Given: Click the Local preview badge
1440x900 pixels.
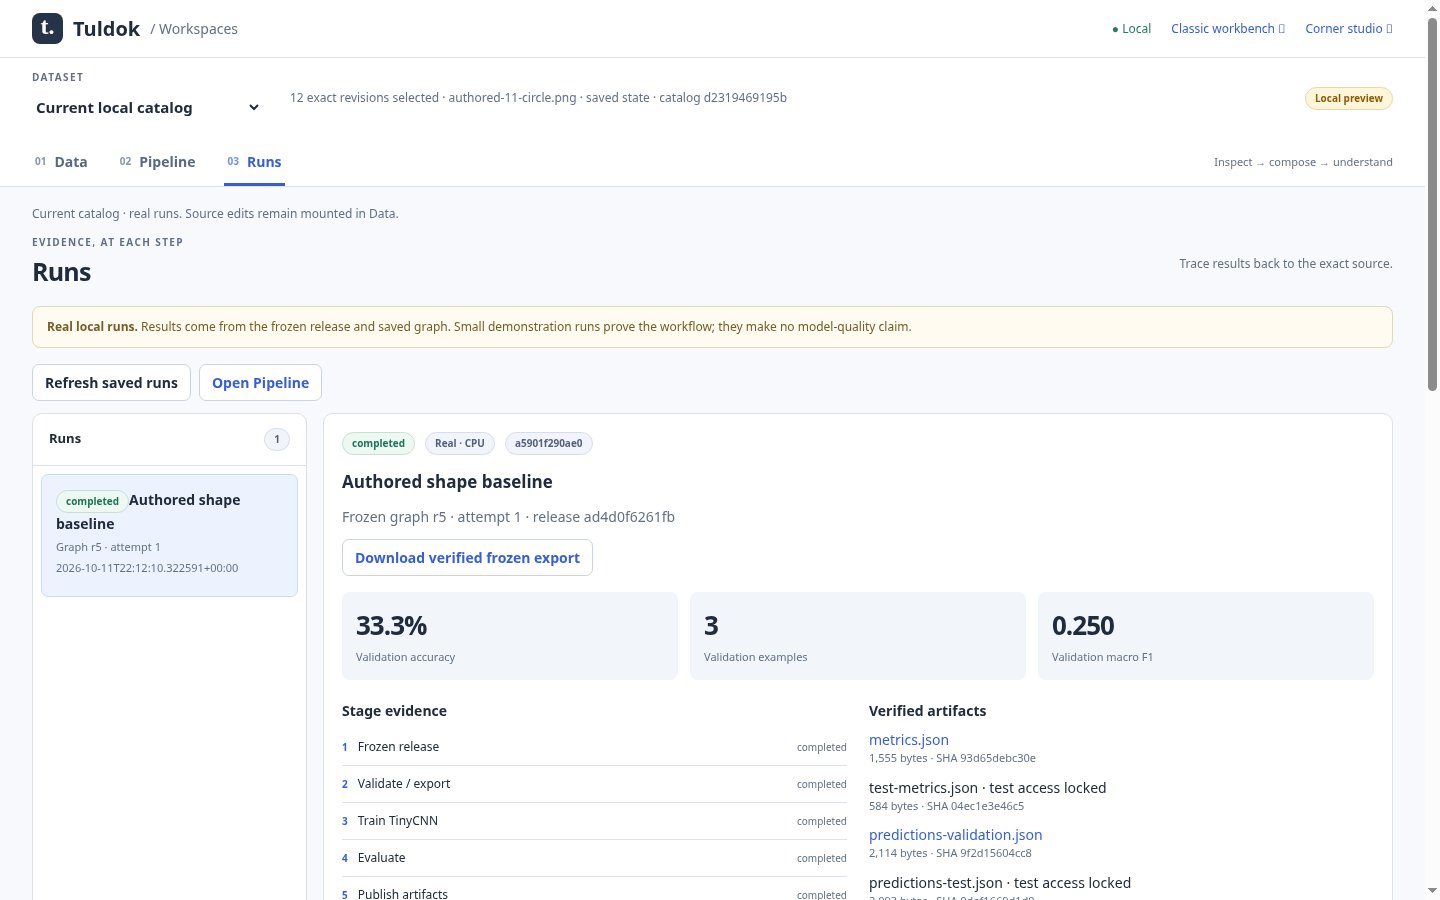Looking at the screenshot, I should [x=1348, y=98].
